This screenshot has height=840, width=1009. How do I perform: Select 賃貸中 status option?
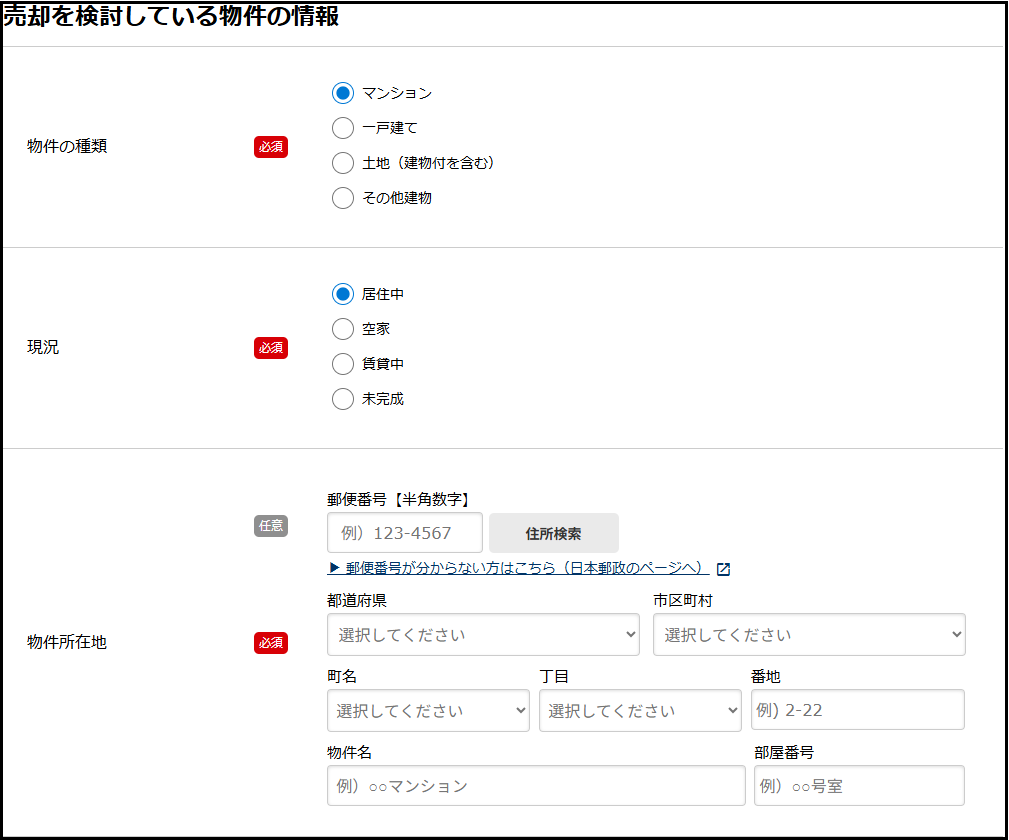(343, 364)
